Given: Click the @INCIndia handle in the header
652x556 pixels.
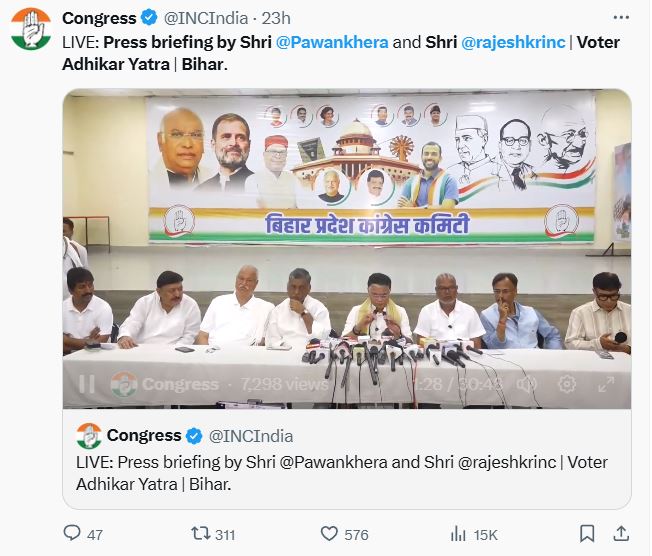Looking at the screenshot, I should pos(206,18).
